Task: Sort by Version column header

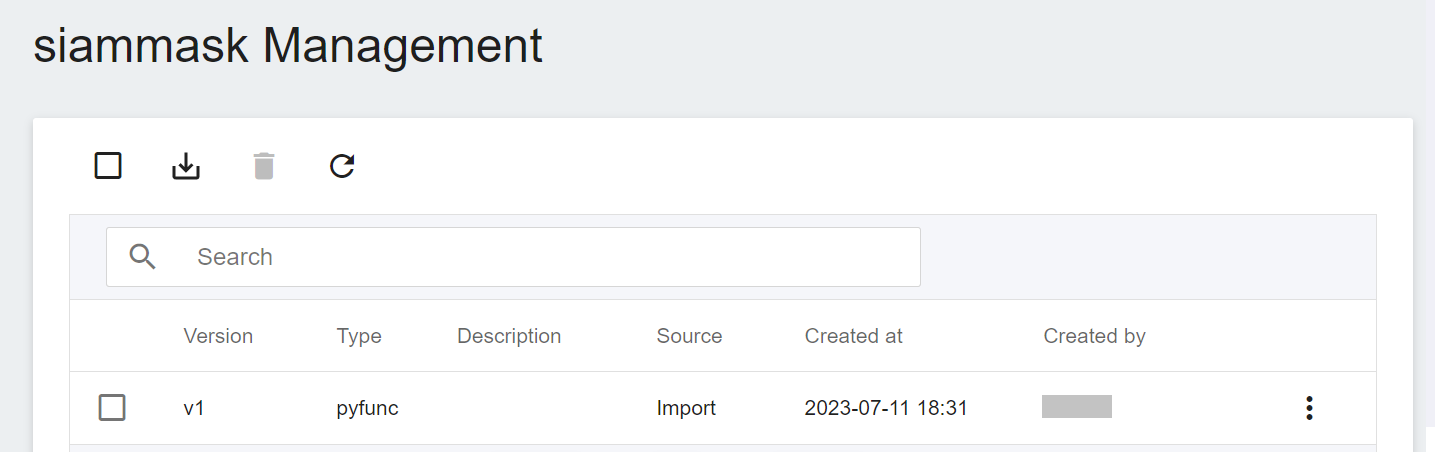Action: (x=218, y=336)
